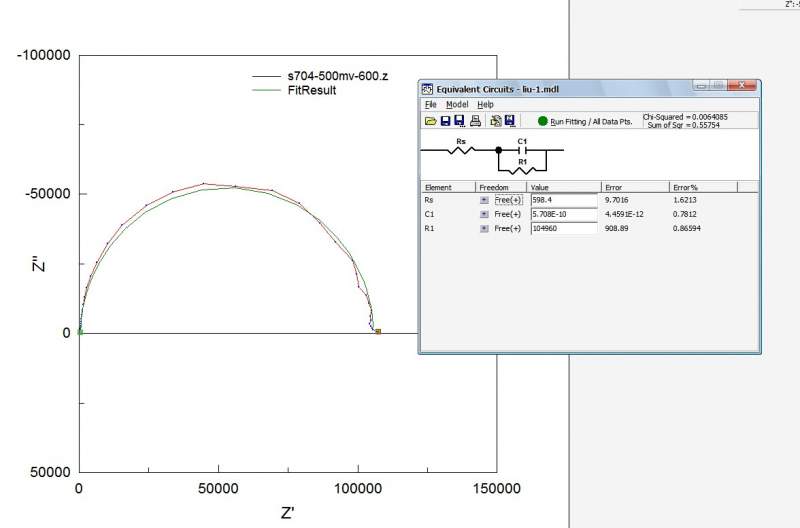Viewport: 800px width, 528px height.
Task: Click the green marker at the plot origin
Action: pos(80,332)
